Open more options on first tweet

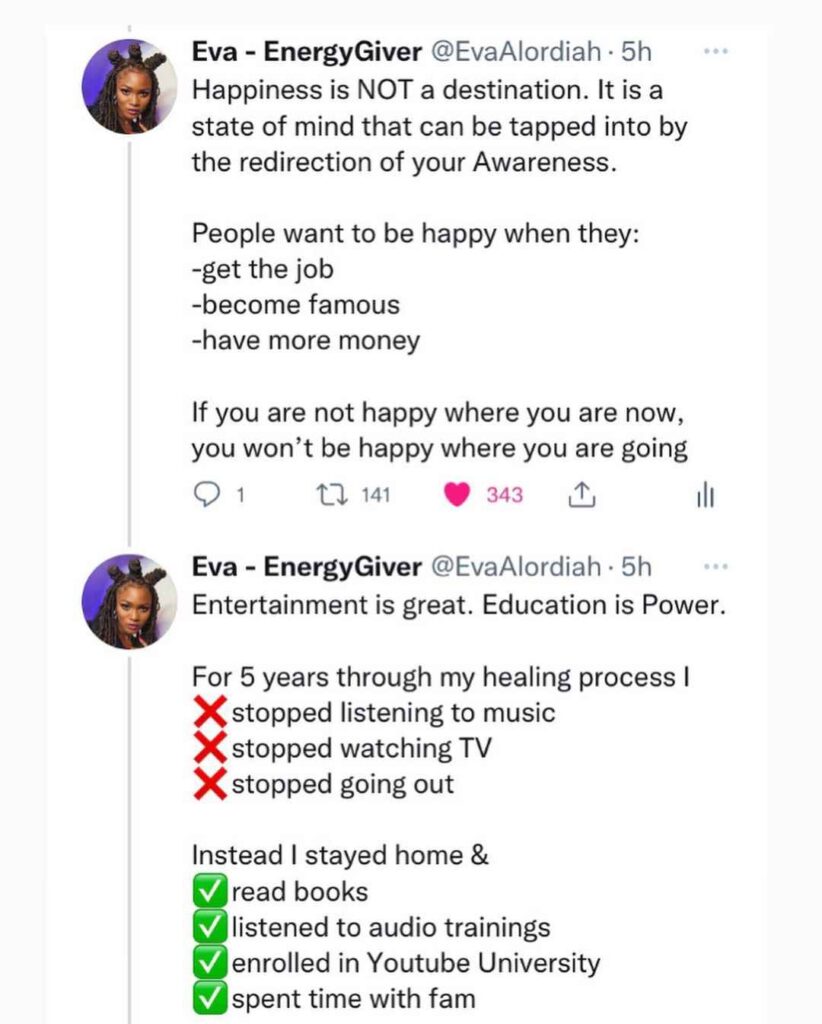716,50
